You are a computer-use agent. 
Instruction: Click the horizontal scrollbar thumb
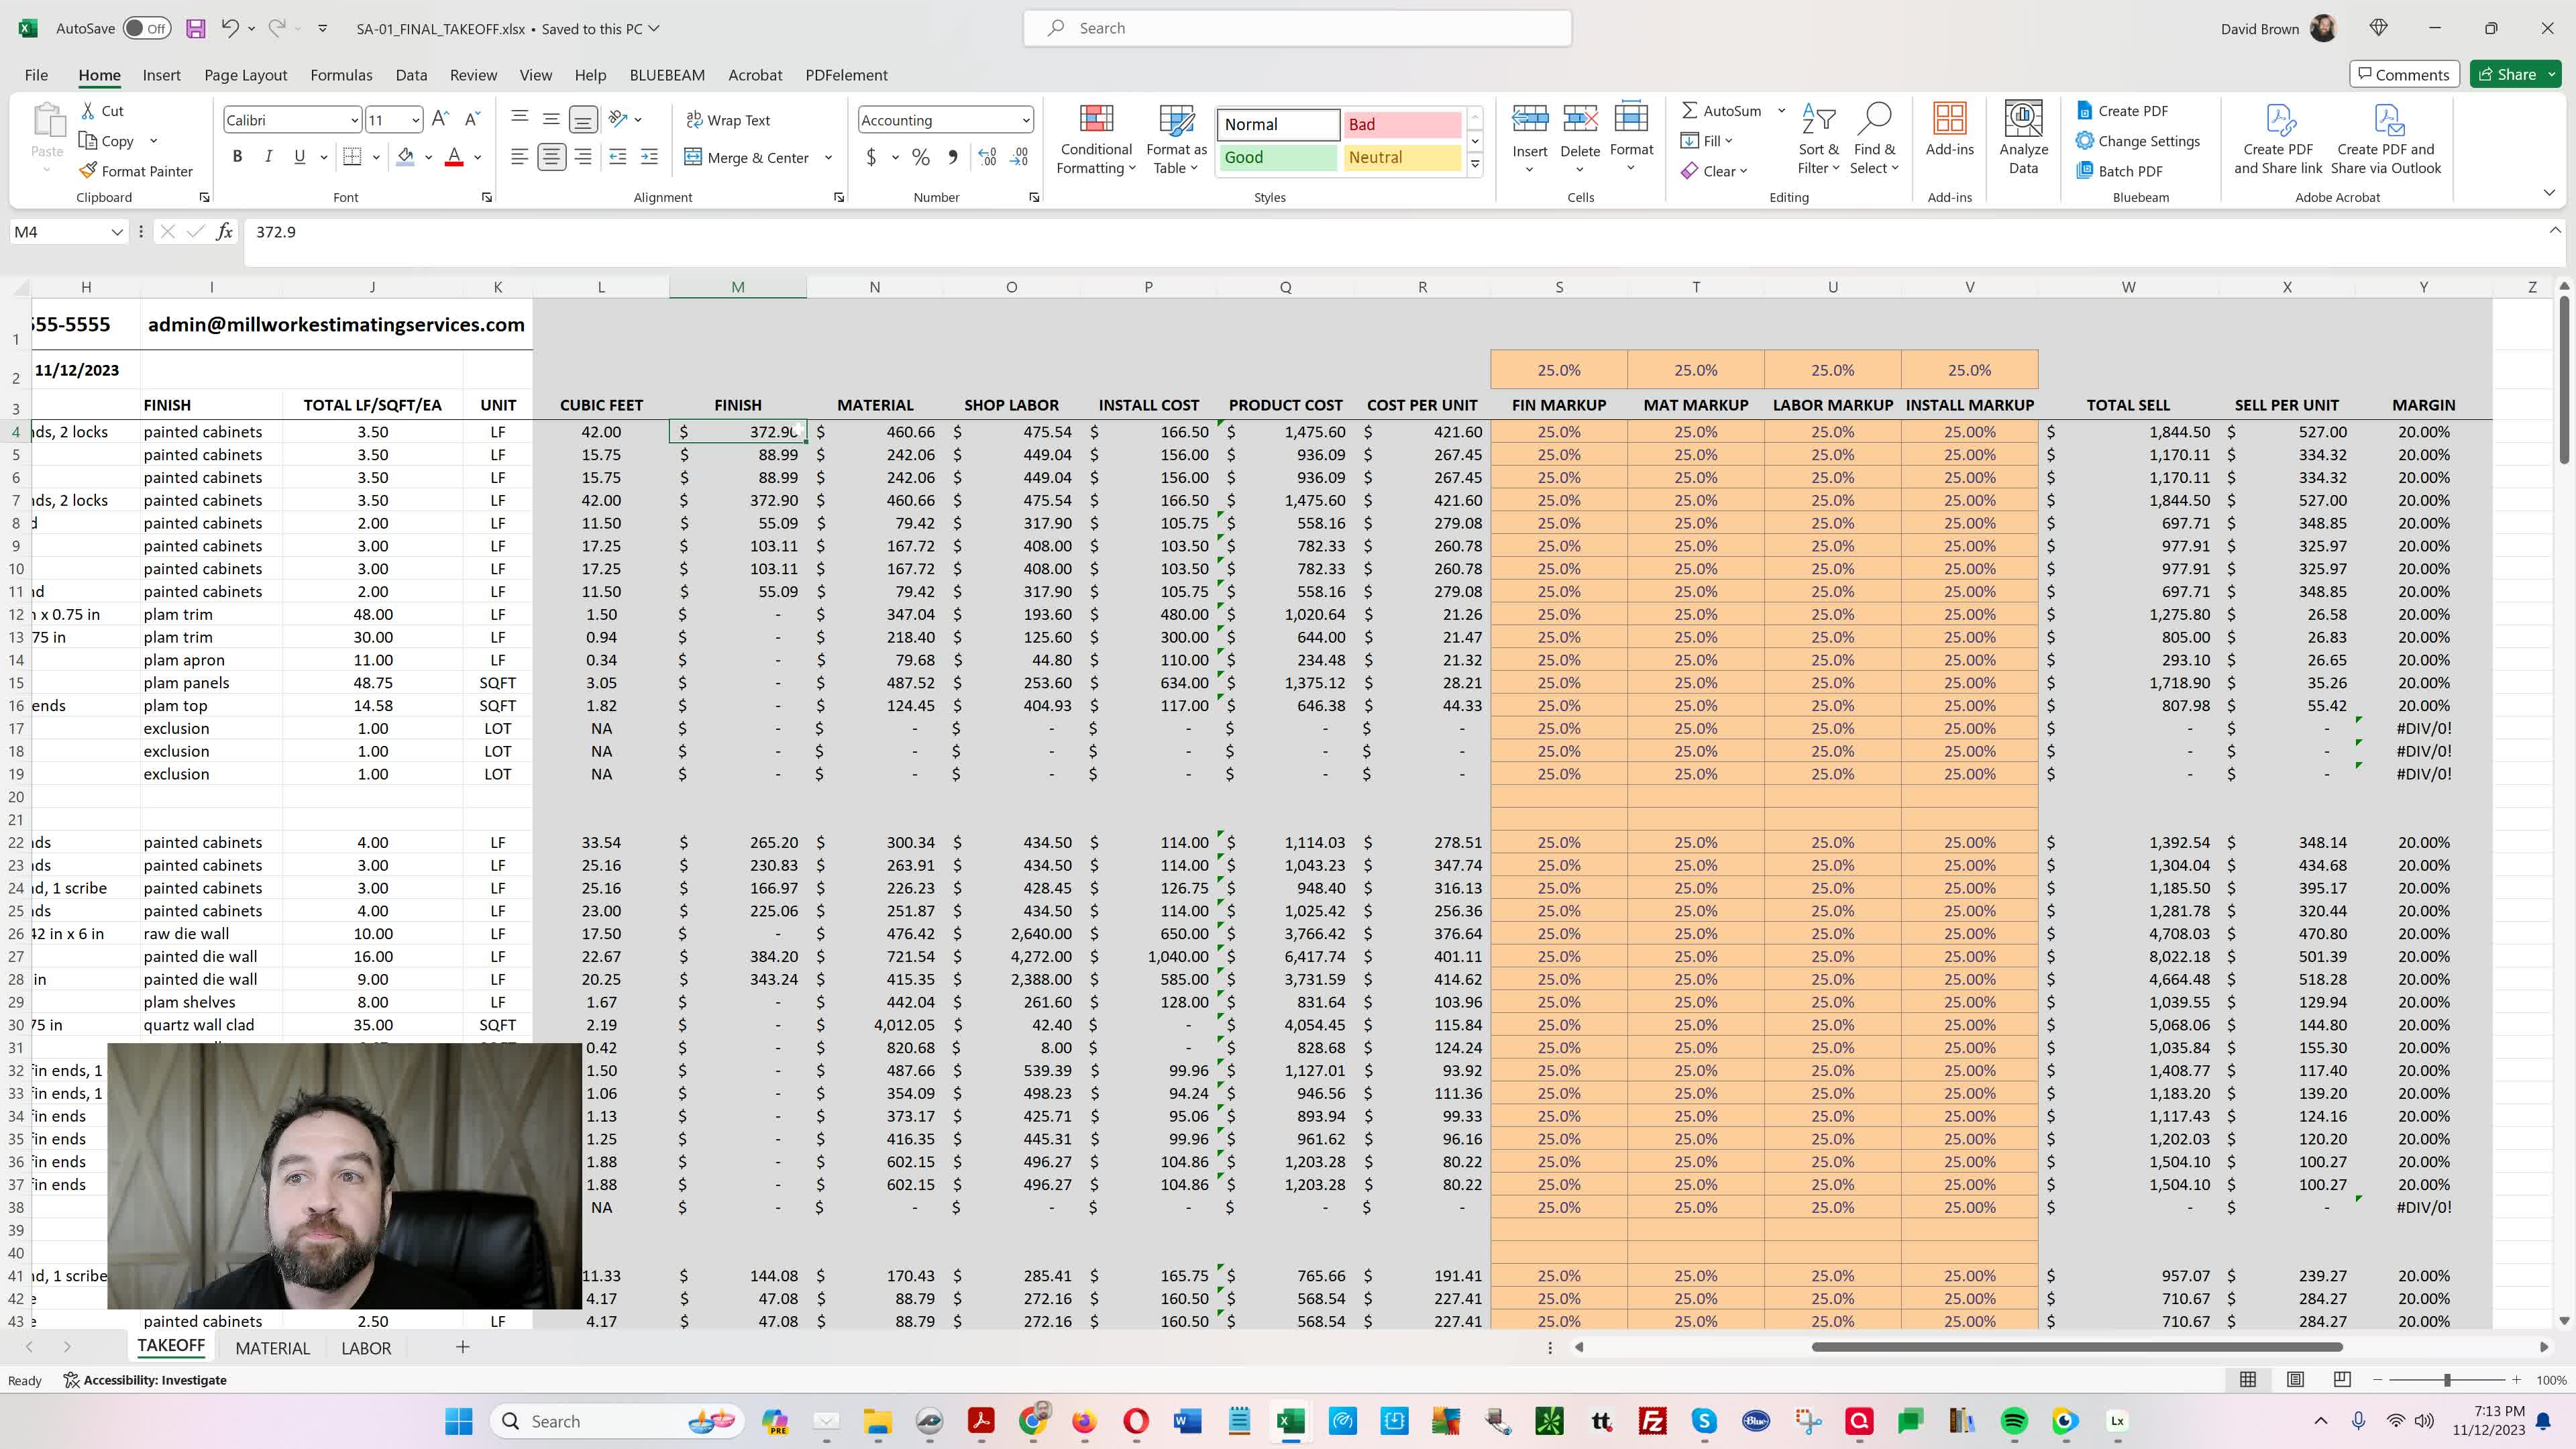pos(2077,1347)
